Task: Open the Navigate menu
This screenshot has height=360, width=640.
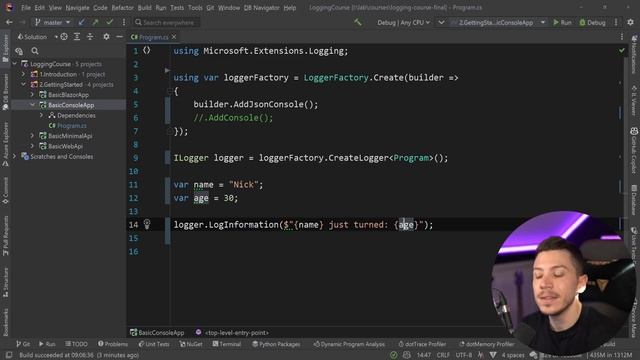Action: (x=77, y=8)
